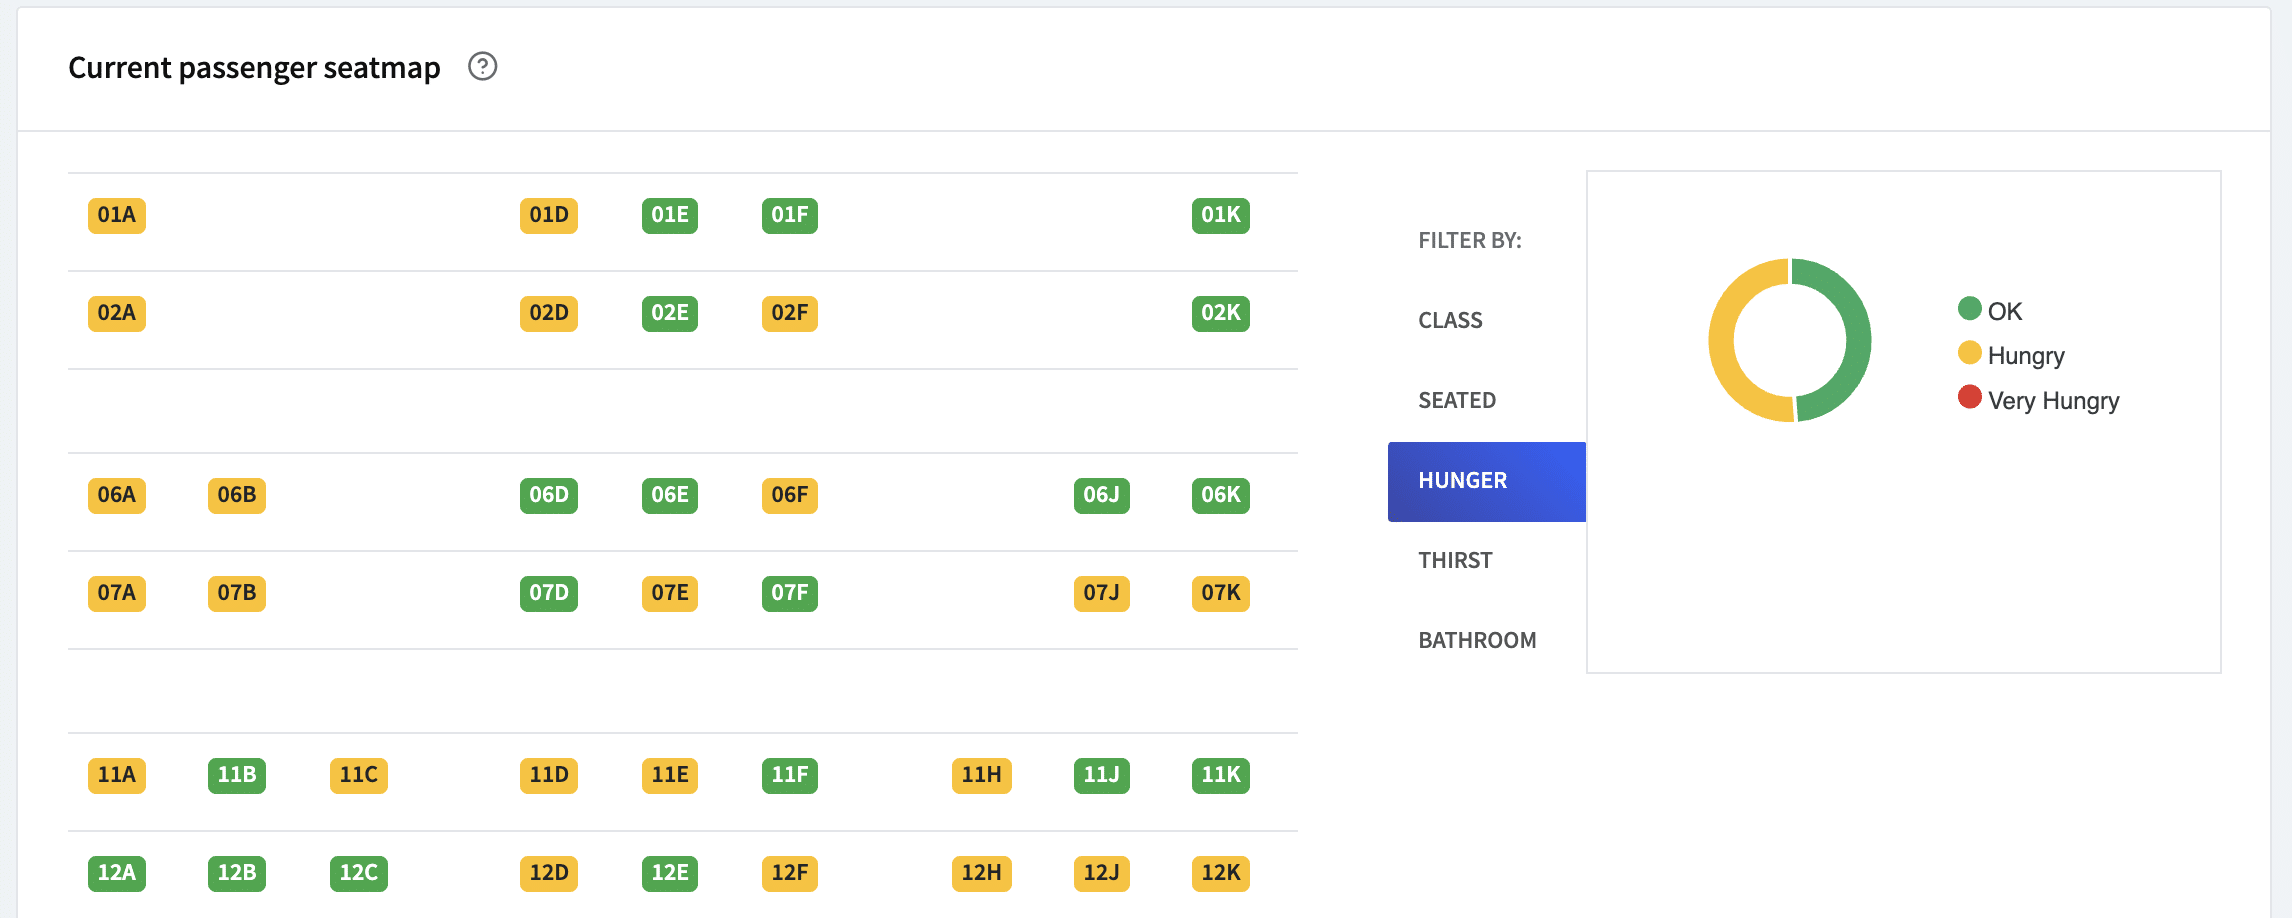
Task: Switch filter to Bathroom
Action: coord(1477,640)
